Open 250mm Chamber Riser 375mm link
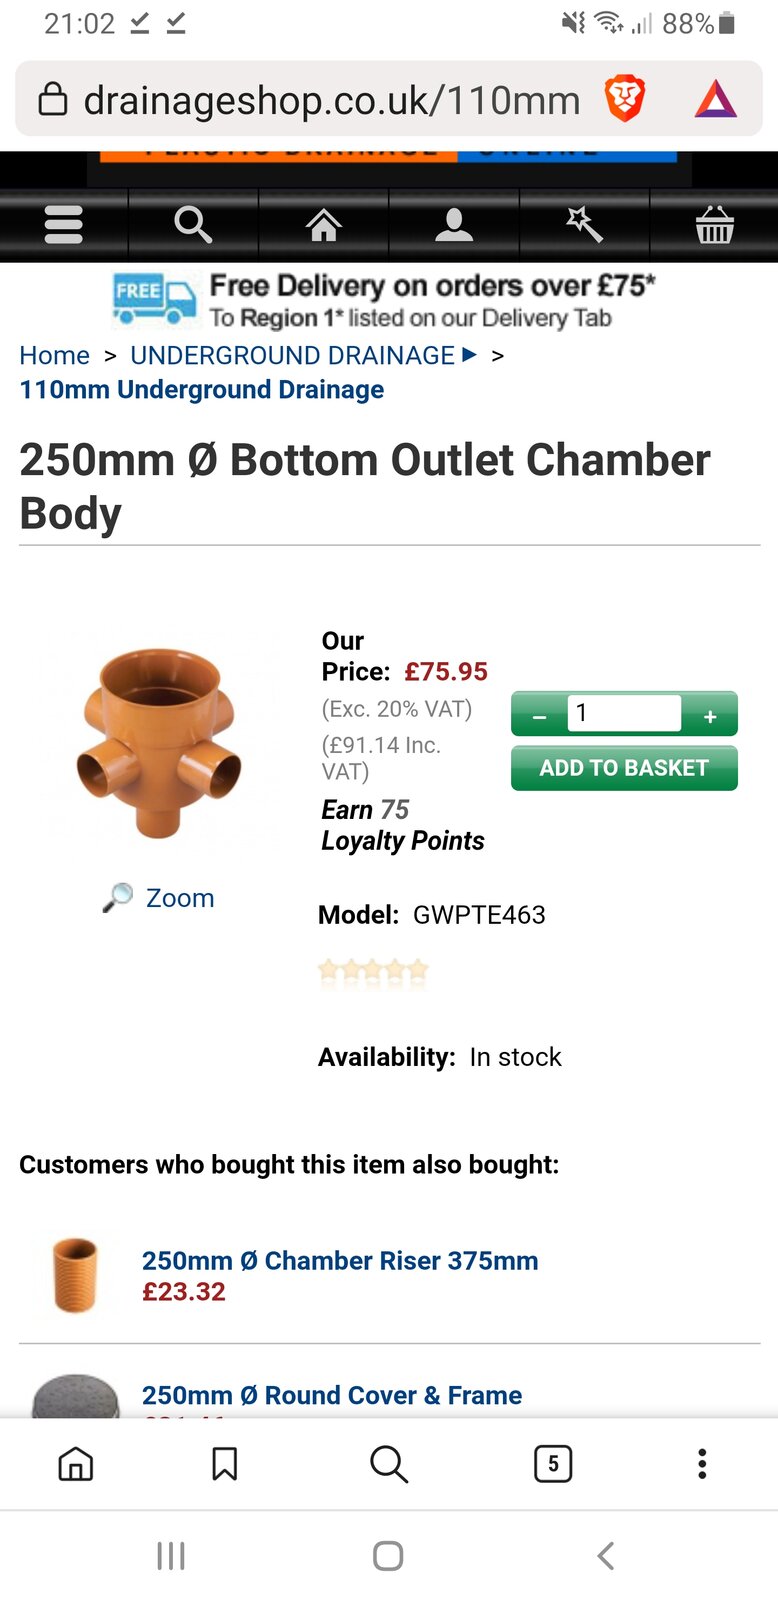Screen dimensions: 778x1600 coord(340,1261)
